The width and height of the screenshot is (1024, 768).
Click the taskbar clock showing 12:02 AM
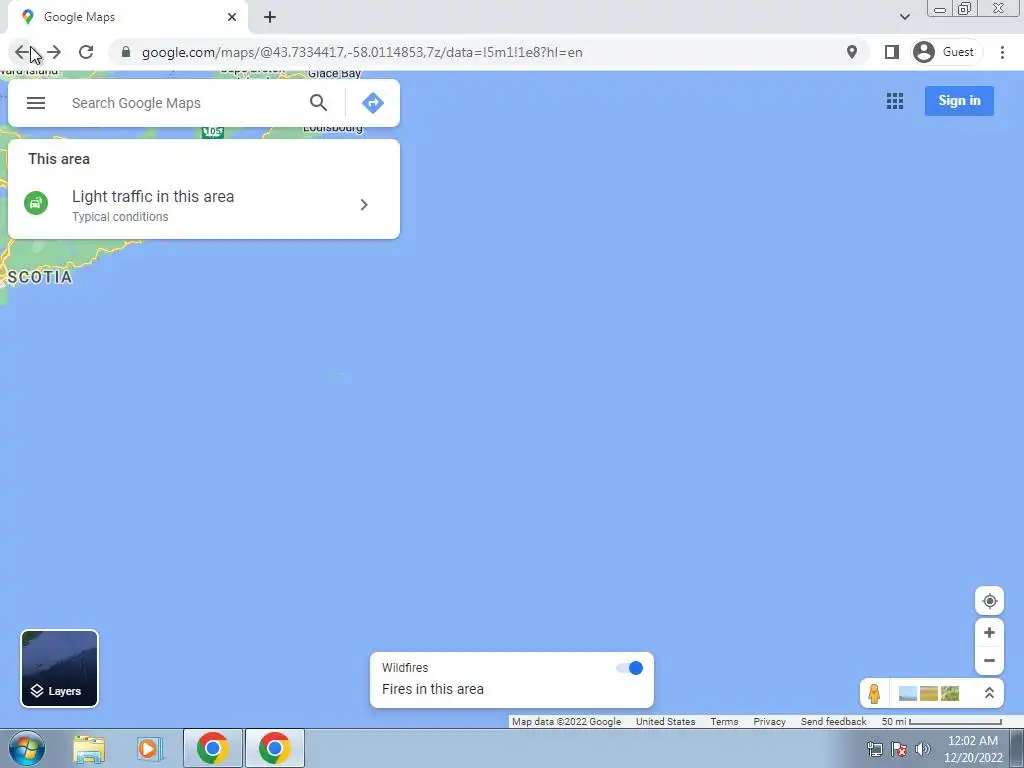[x=973, y=748]
